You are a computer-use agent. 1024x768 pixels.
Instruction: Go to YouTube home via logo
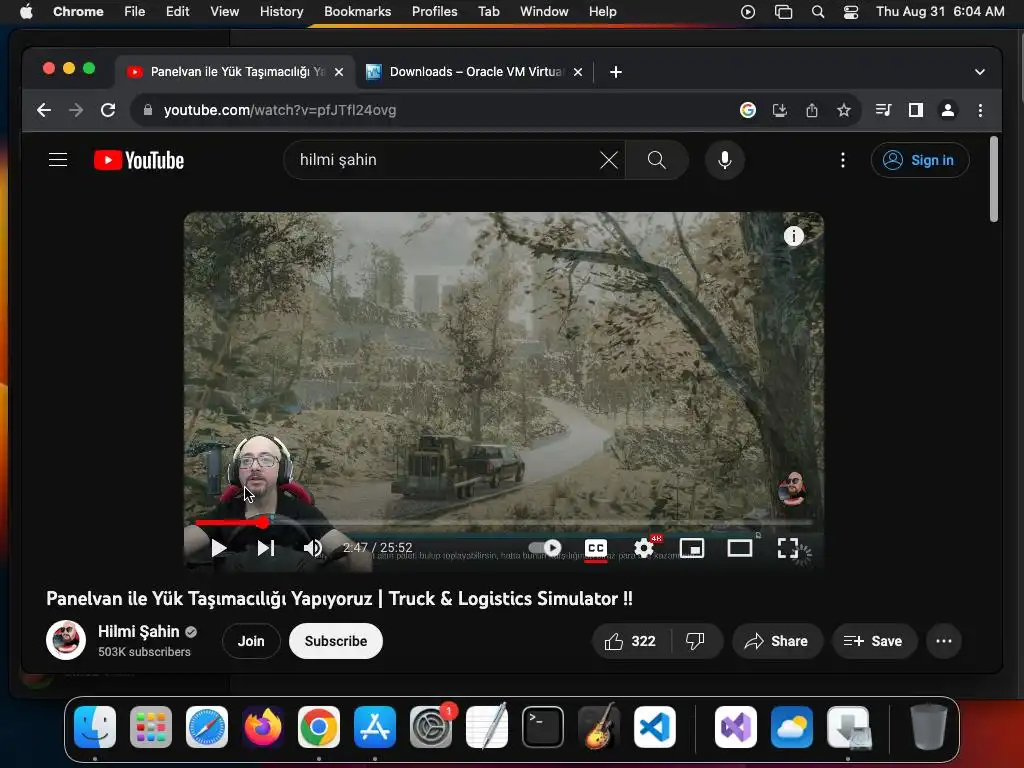pos(138,160)
